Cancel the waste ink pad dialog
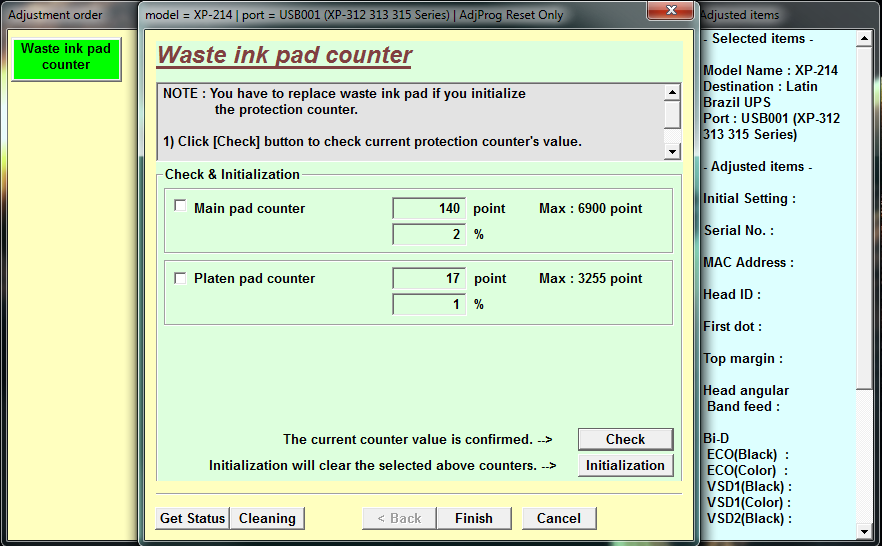The width and height of the screenshot is (882, 546). [x=558, y=518]
